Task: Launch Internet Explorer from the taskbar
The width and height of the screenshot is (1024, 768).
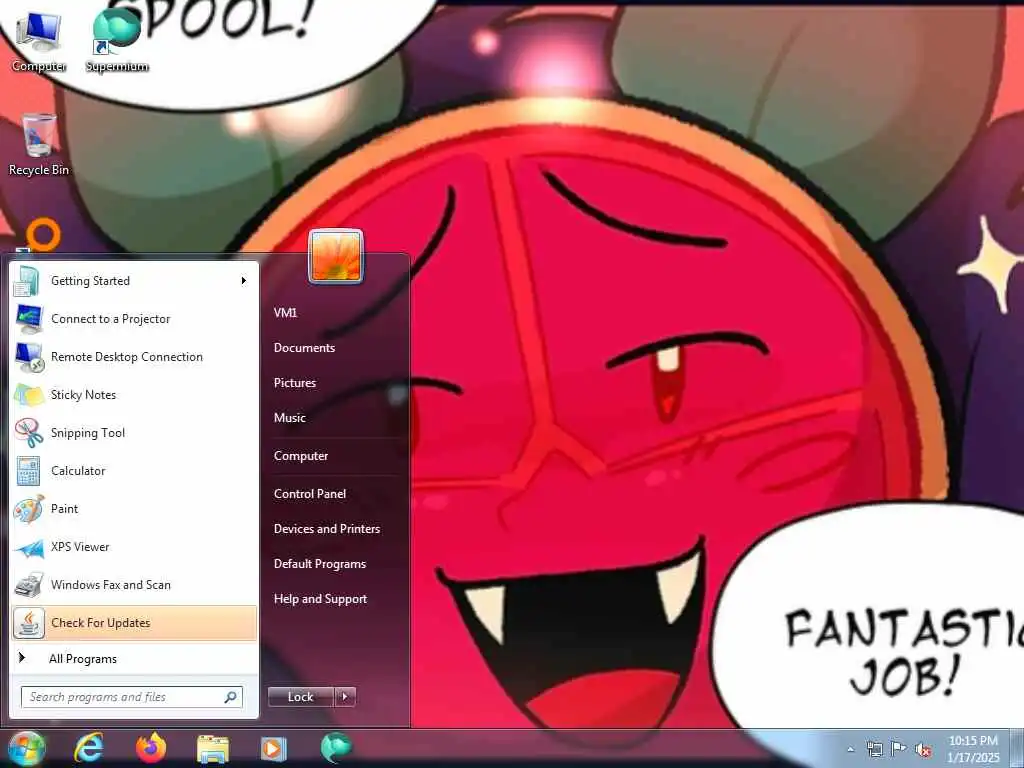Action: (x=88, y=748)
